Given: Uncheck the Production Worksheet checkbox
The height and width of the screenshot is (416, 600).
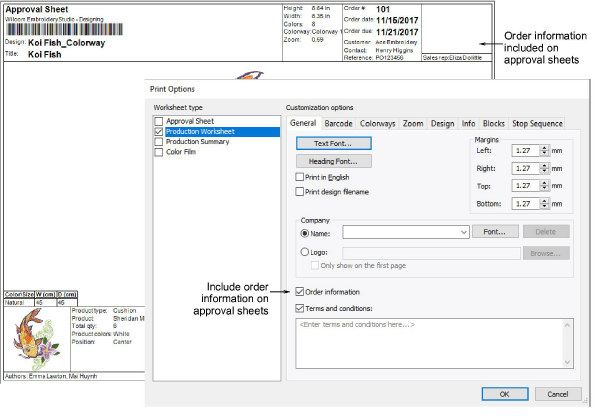Looking at the screenshot, I should point(159,131).
